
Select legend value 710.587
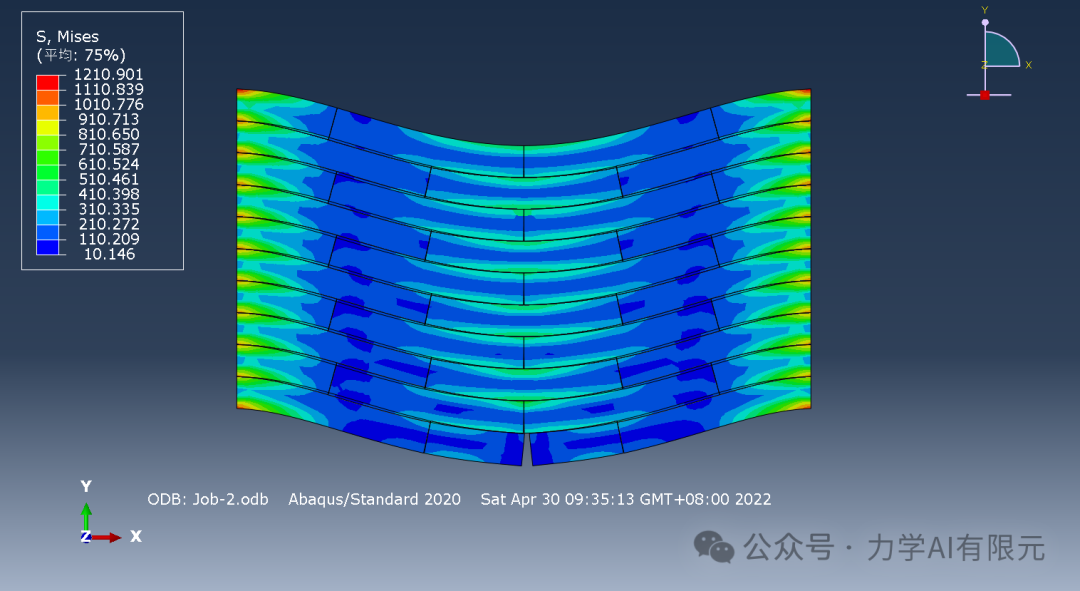click(109, 149)
